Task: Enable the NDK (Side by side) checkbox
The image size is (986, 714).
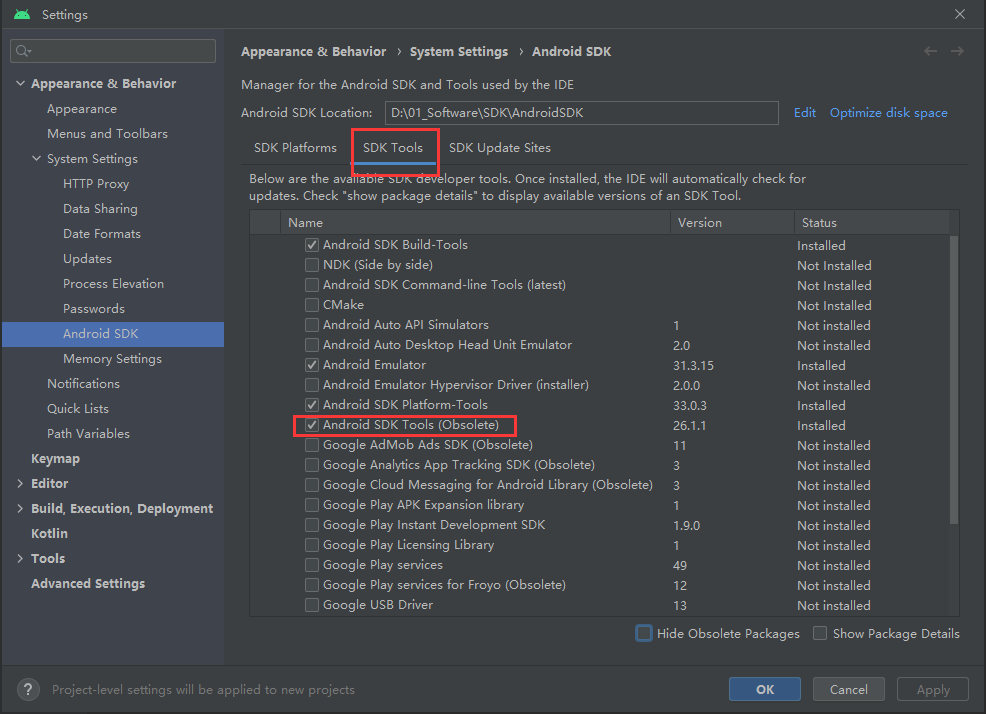Action: (312, 265)
